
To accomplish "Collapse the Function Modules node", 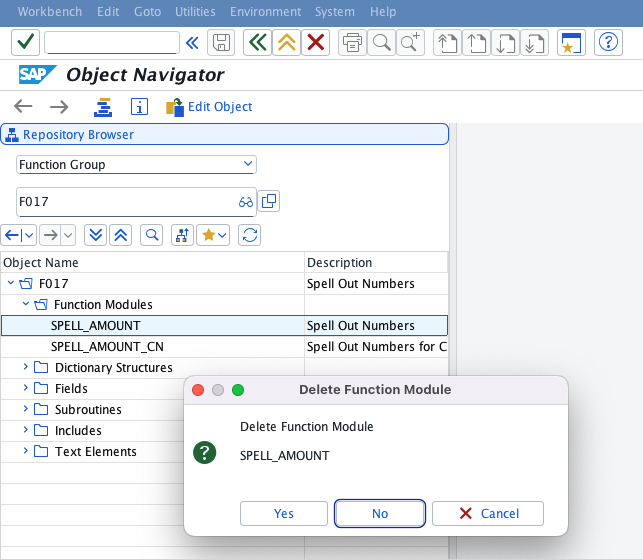I will 26,303.
